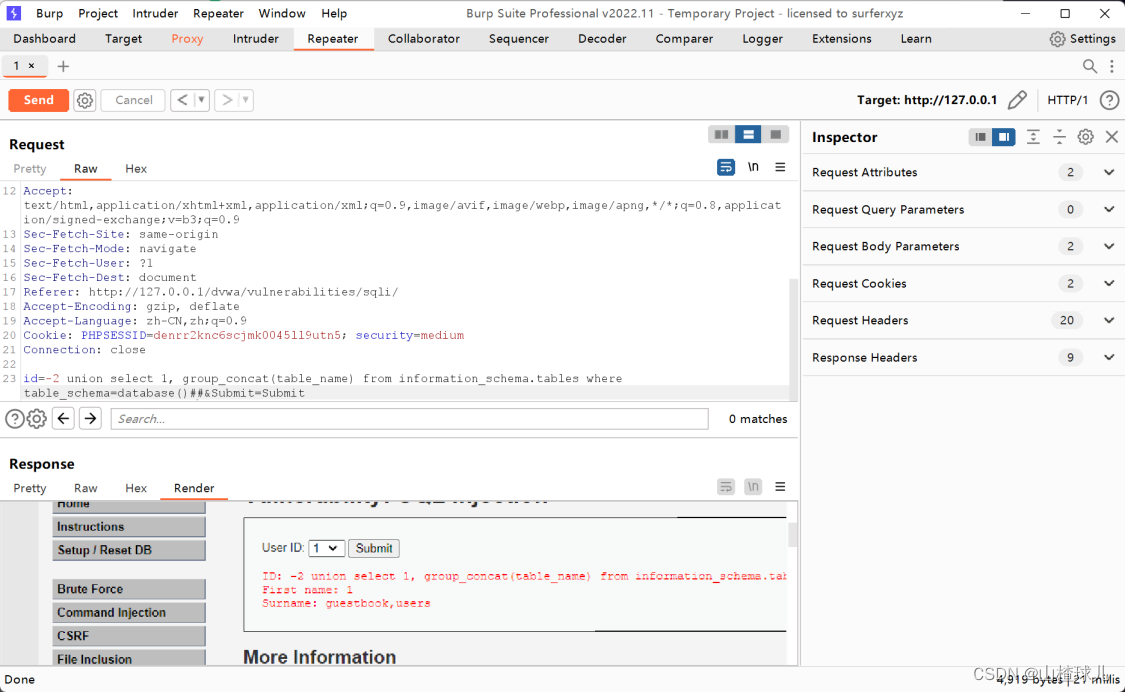Dock Inspector layout right icon

pyautogui.click(x=1004, y=137)
